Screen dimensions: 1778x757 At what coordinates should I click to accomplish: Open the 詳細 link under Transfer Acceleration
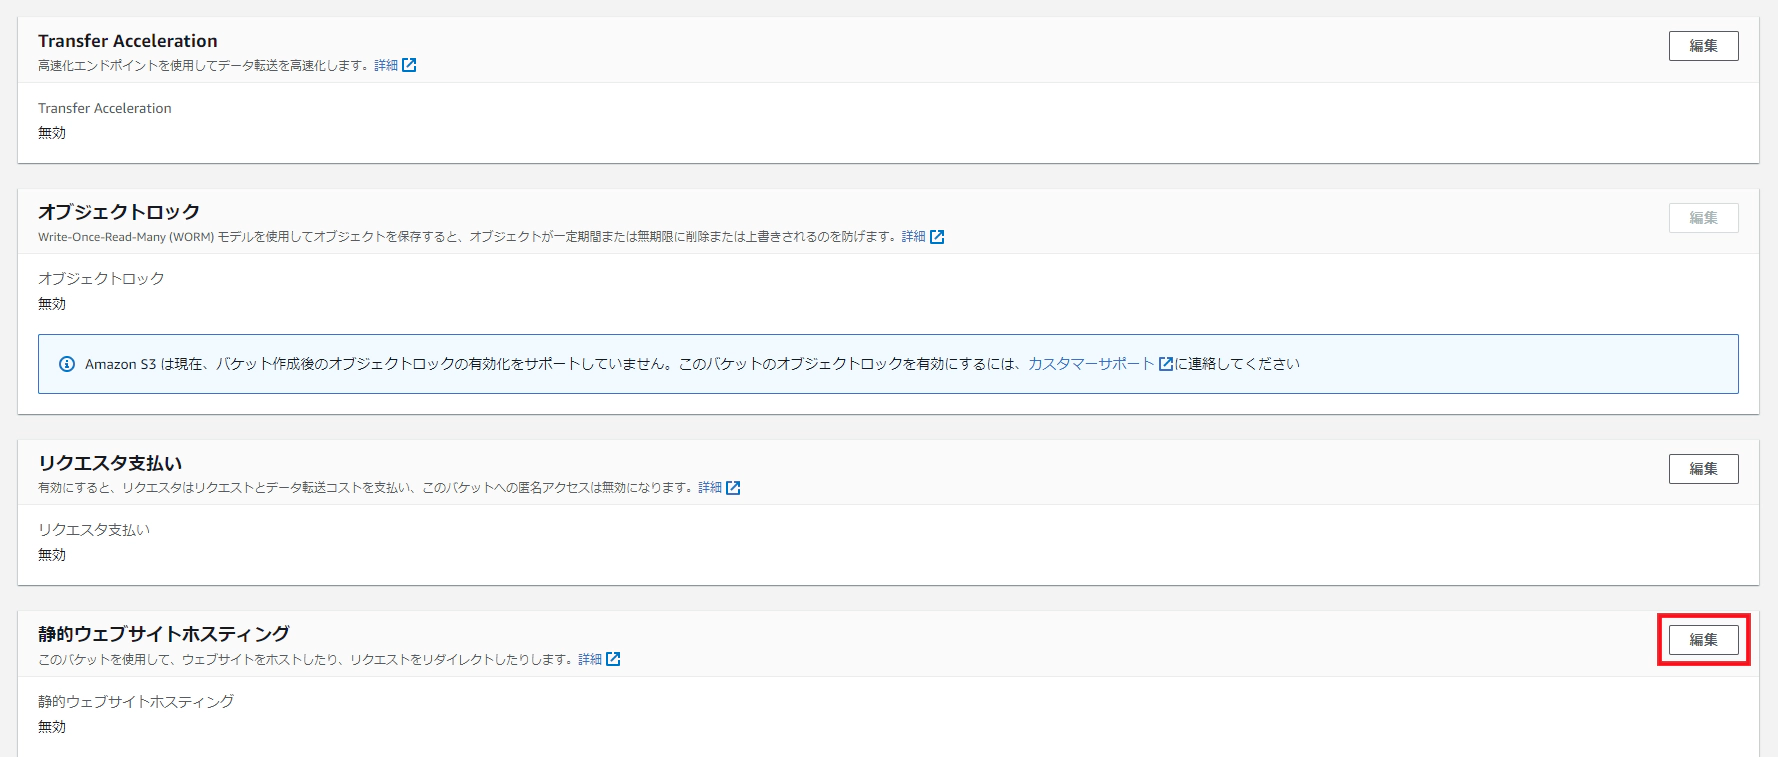[386, 66]
